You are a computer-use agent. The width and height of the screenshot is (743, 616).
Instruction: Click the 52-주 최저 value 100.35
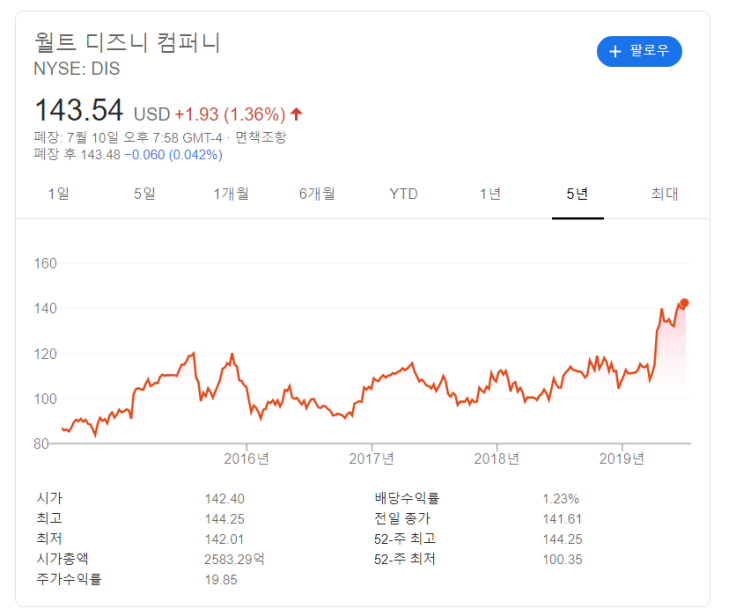(562, 560)
